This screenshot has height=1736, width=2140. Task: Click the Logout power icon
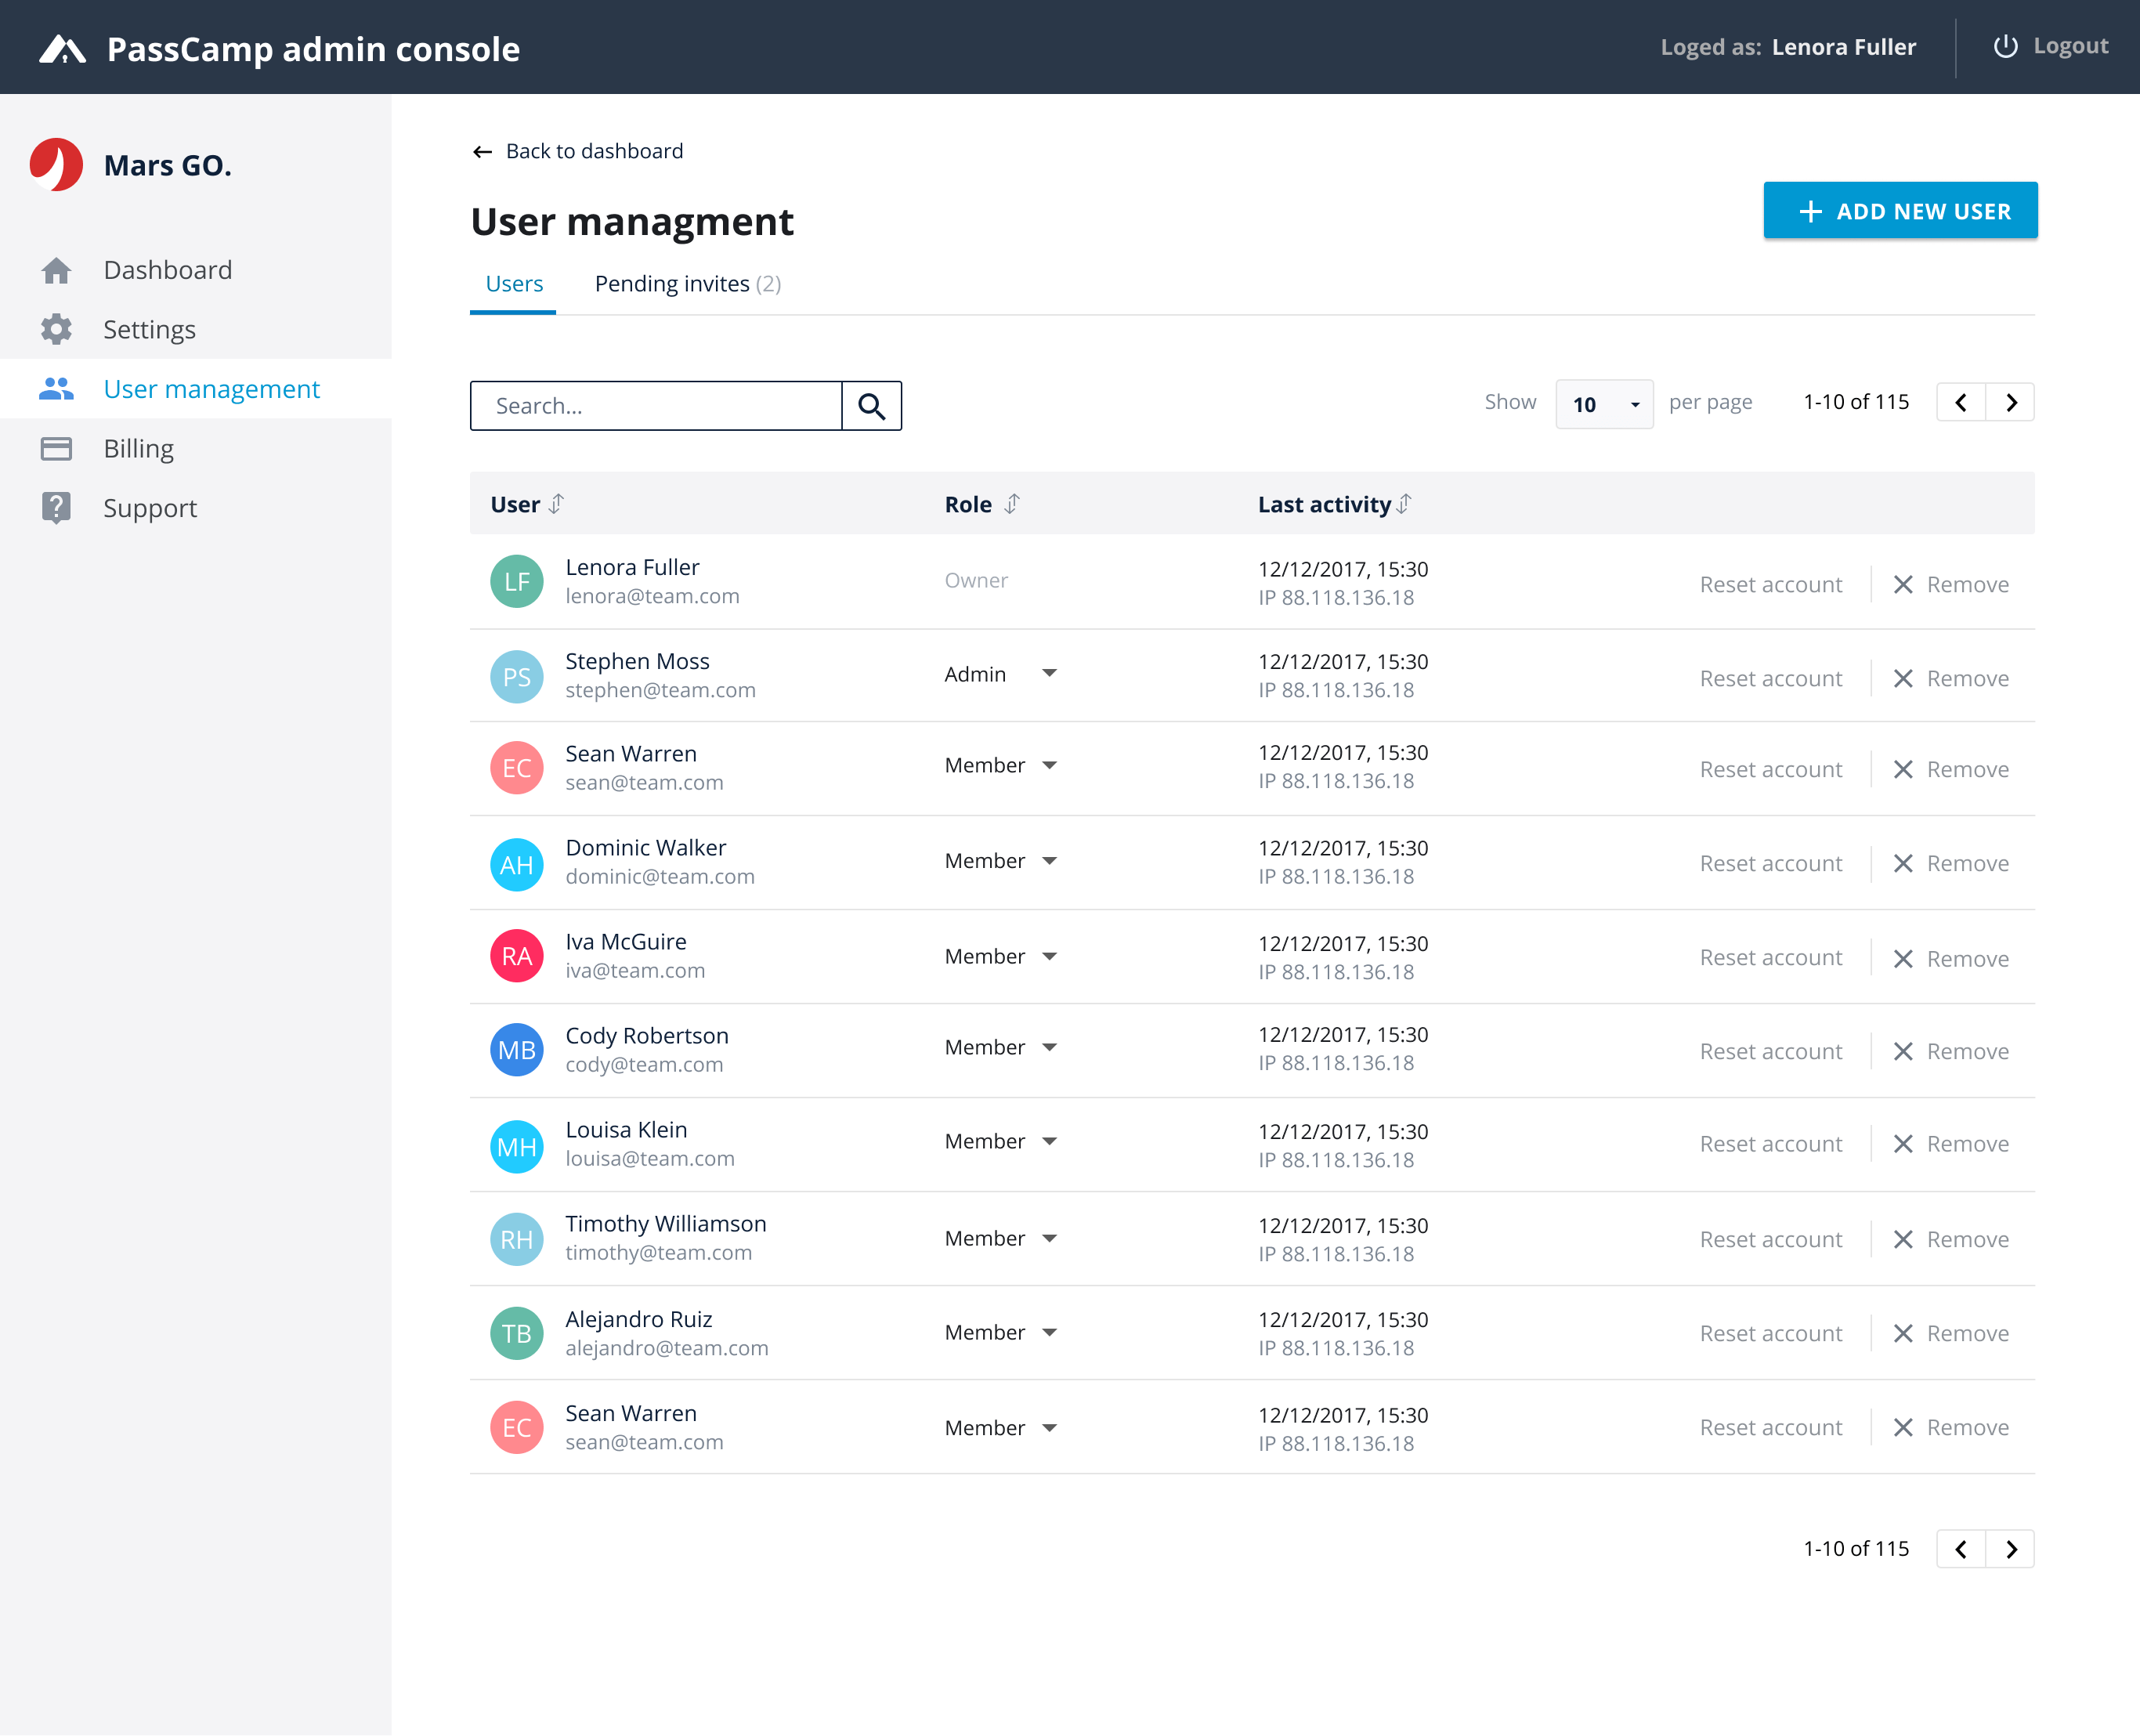tap(2005, 47)
